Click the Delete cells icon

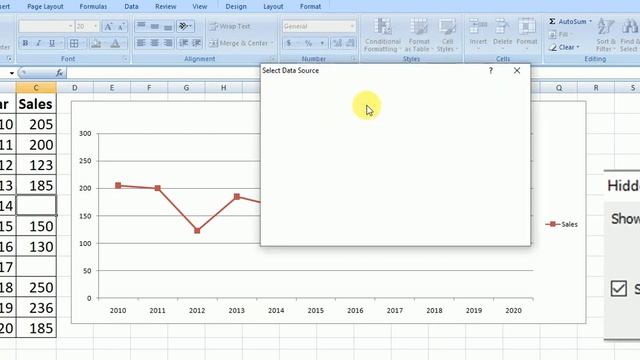click(502, 26)
